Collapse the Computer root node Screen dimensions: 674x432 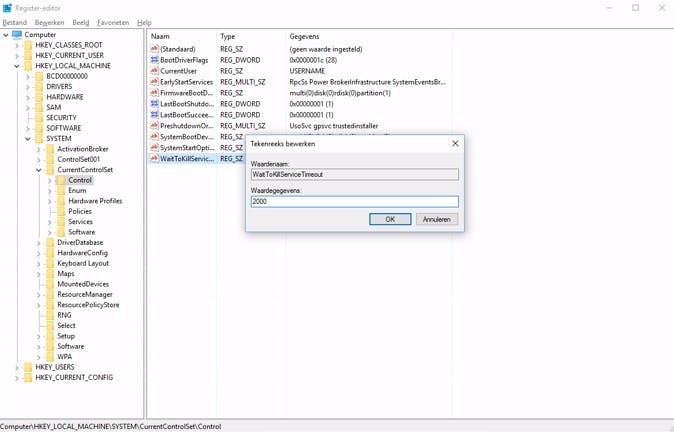[6, 35]
